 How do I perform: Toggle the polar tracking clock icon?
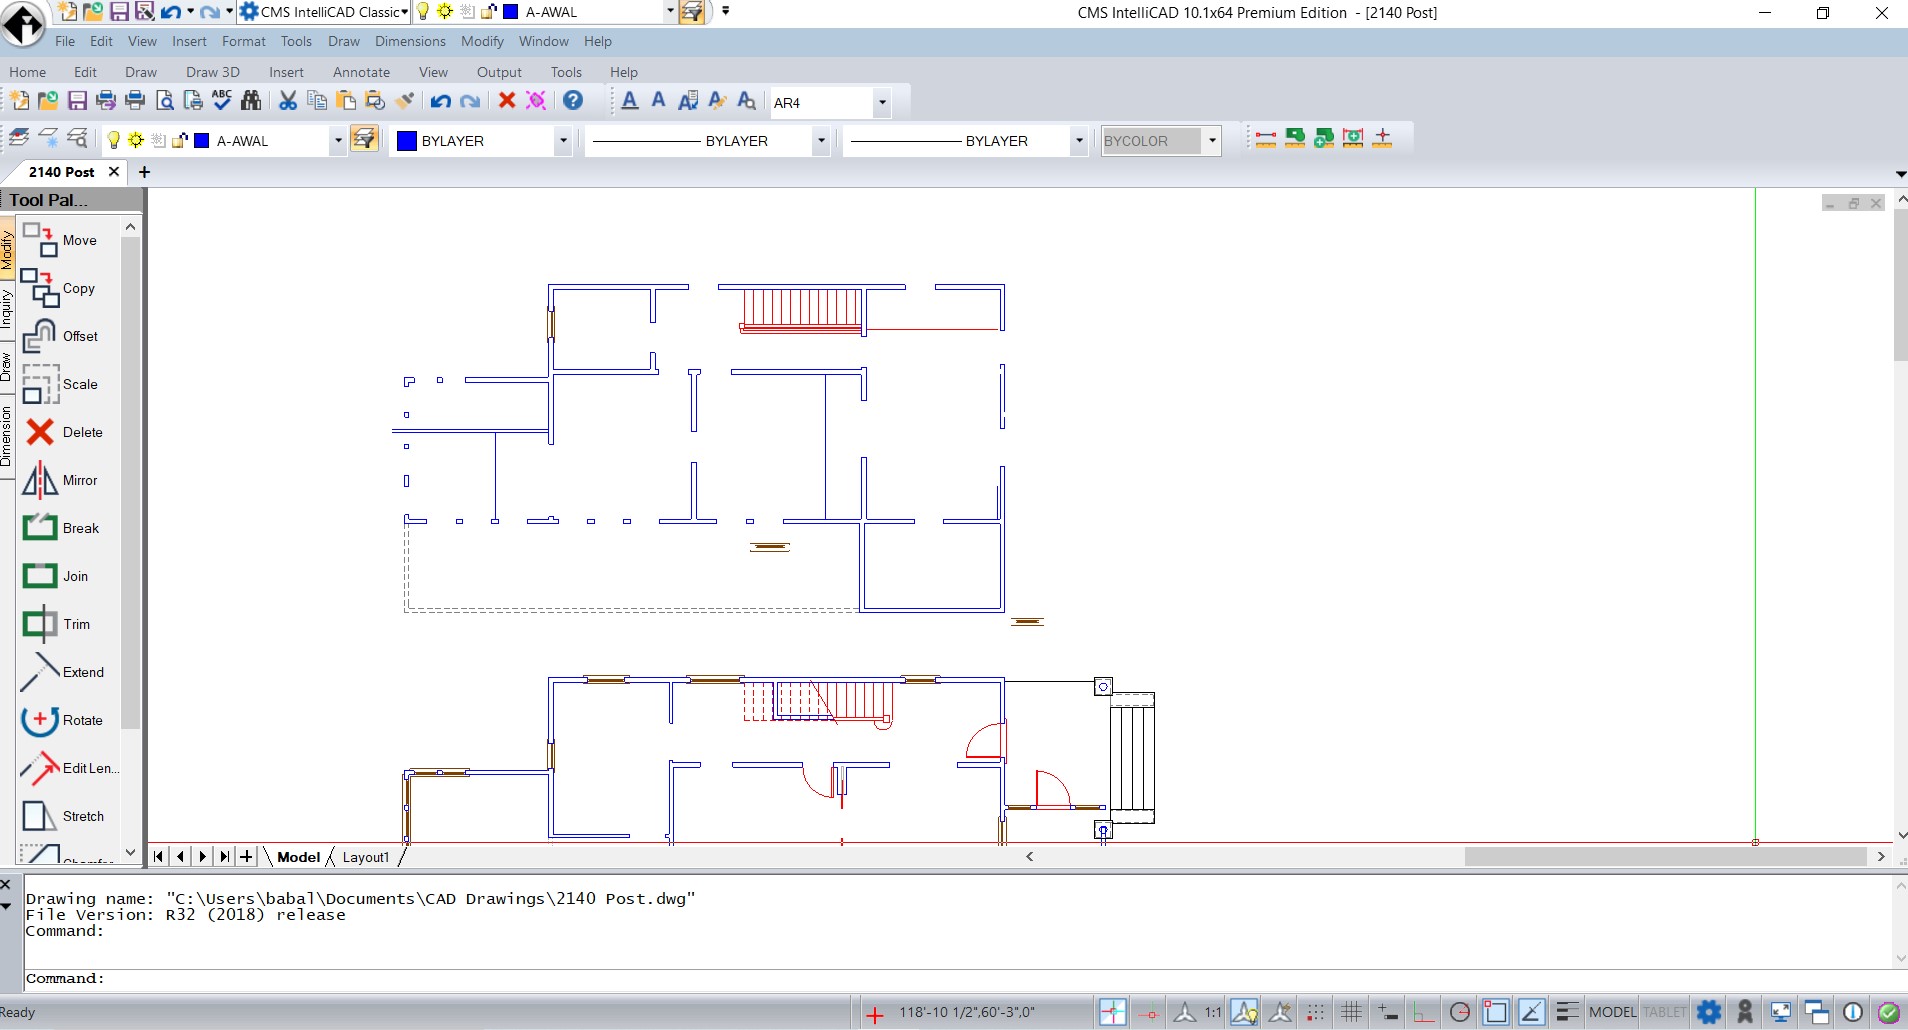click(x=1459, y=1012)
